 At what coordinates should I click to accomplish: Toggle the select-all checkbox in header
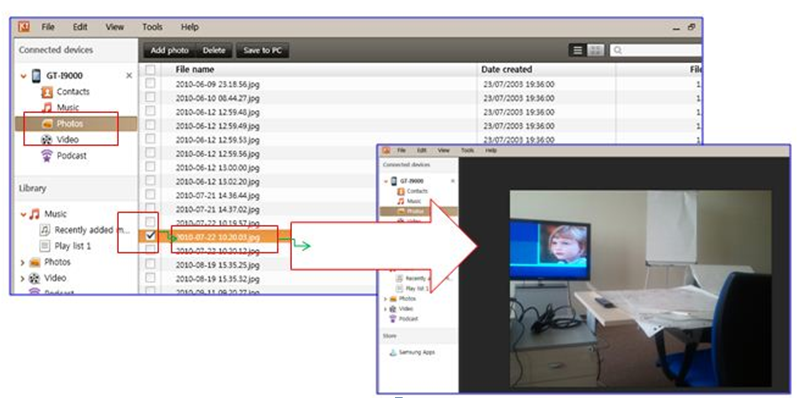(x=150, y=69)
